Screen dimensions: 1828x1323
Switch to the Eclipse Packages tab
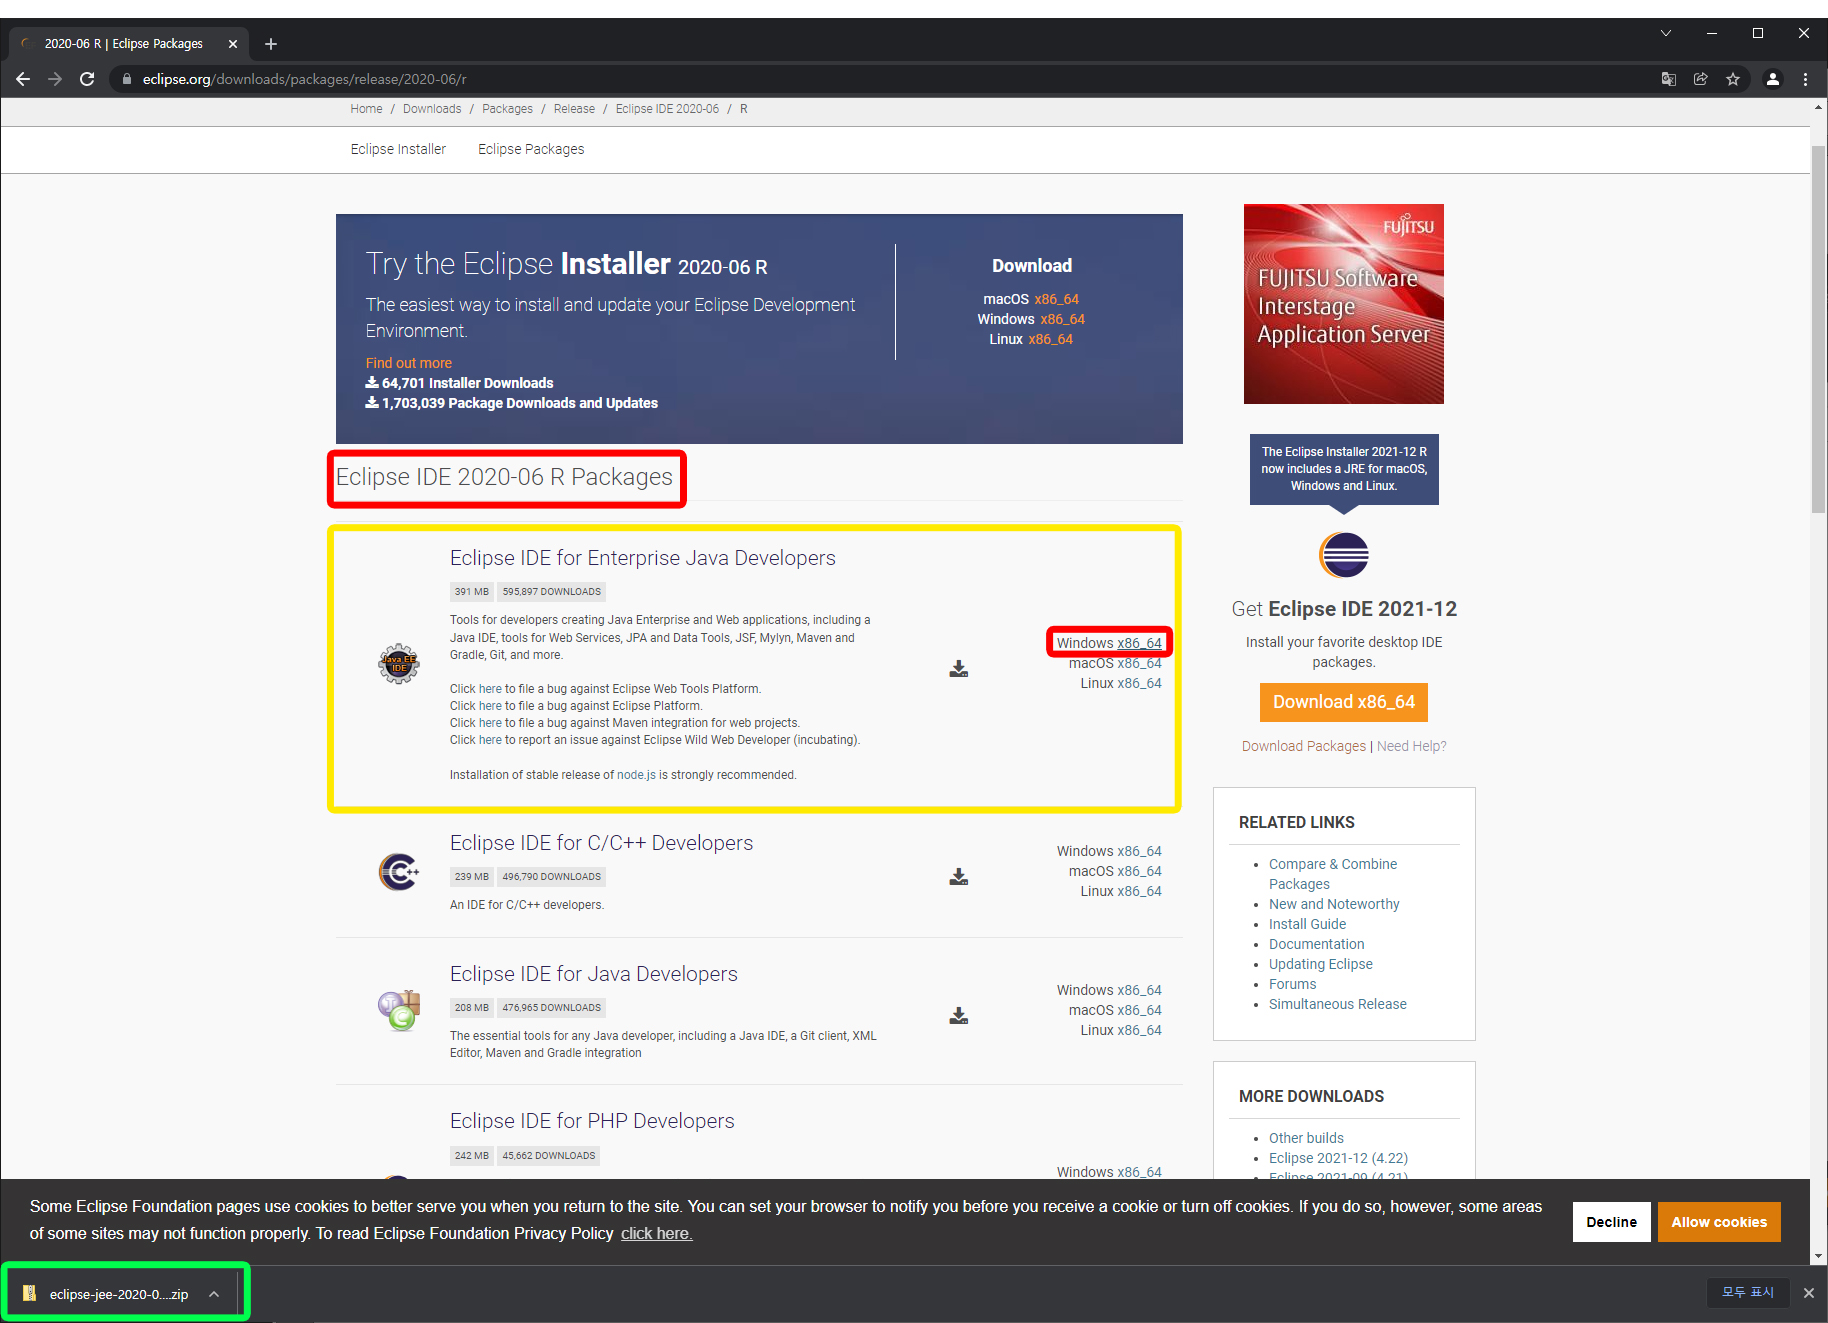click(x=531, y=149)
